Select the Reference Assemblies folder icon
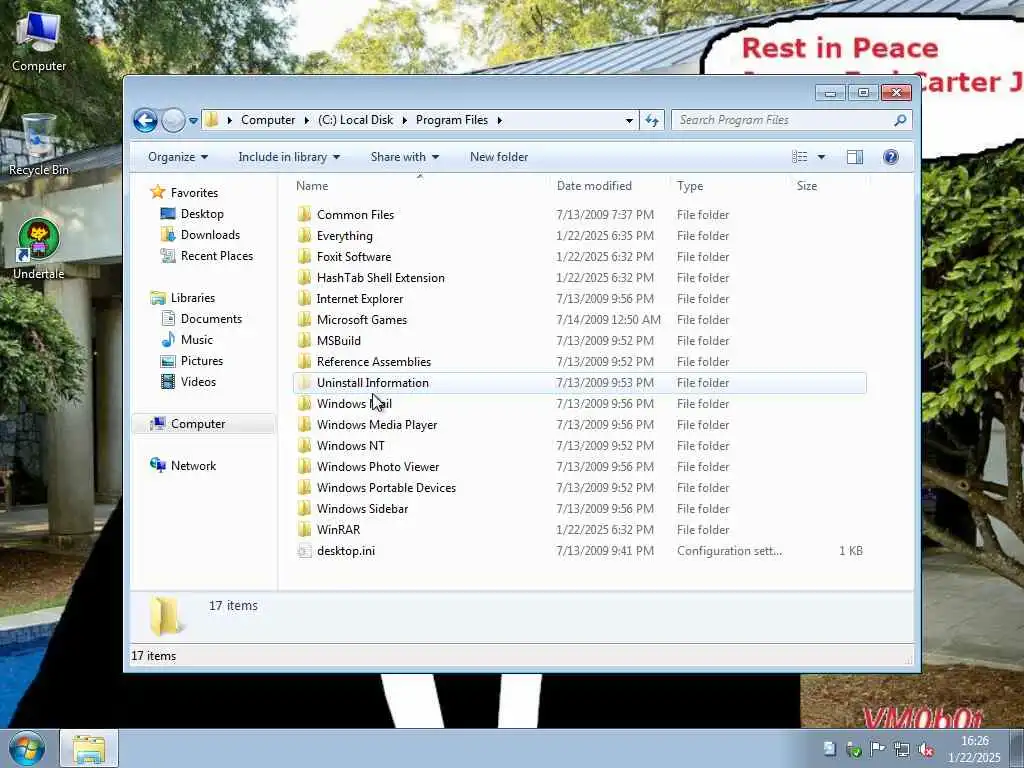The image size is (1024, 768). click(x=304, y=361)
